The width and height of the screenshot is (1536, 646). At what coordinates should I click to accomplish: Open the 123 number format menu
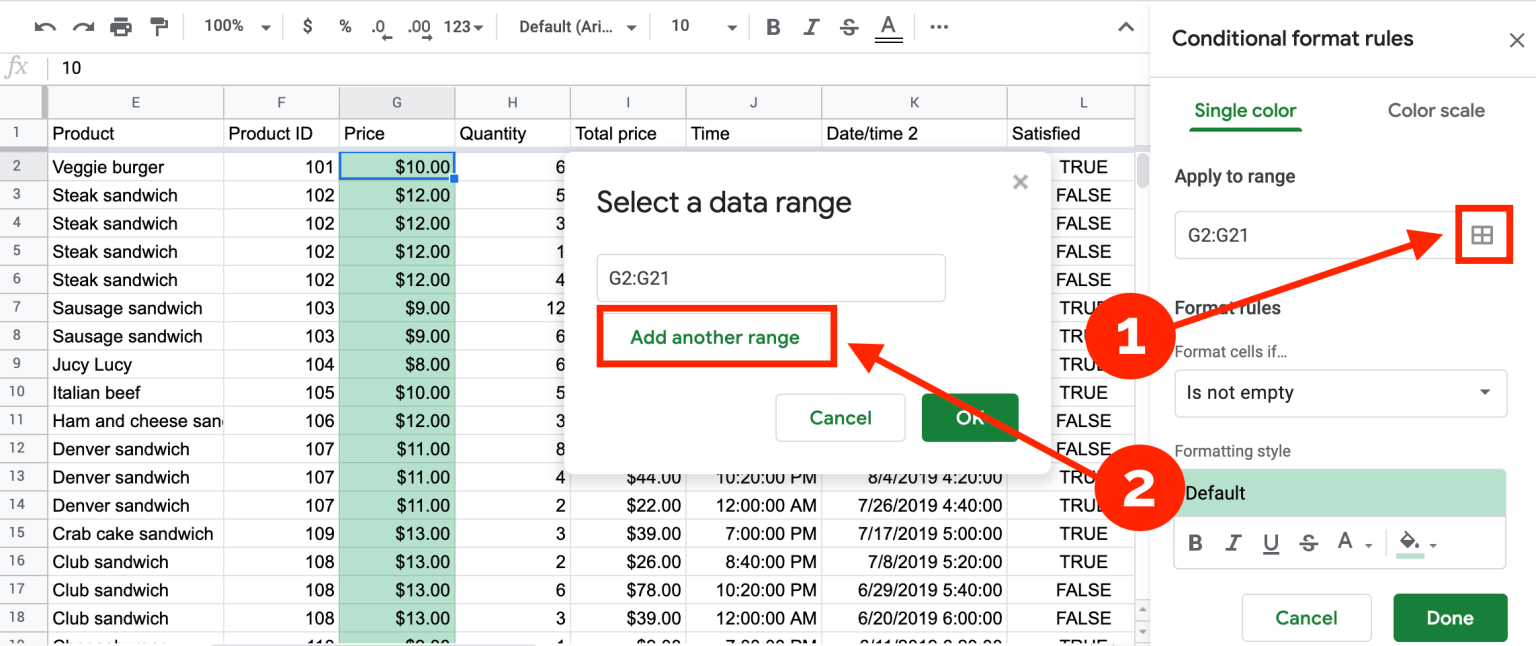coord(458,26)
